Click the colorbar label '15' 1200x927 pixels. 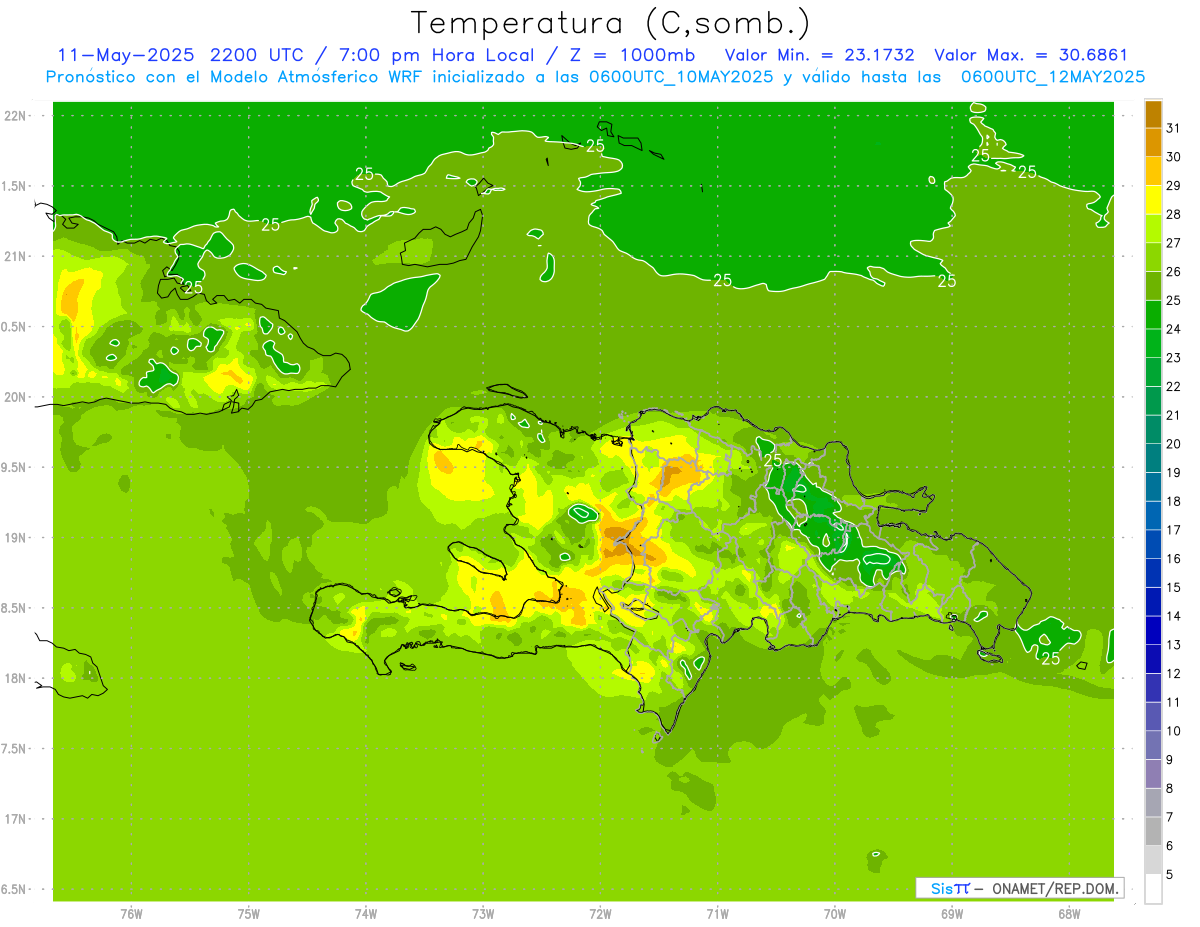(x=1174, y=587)
